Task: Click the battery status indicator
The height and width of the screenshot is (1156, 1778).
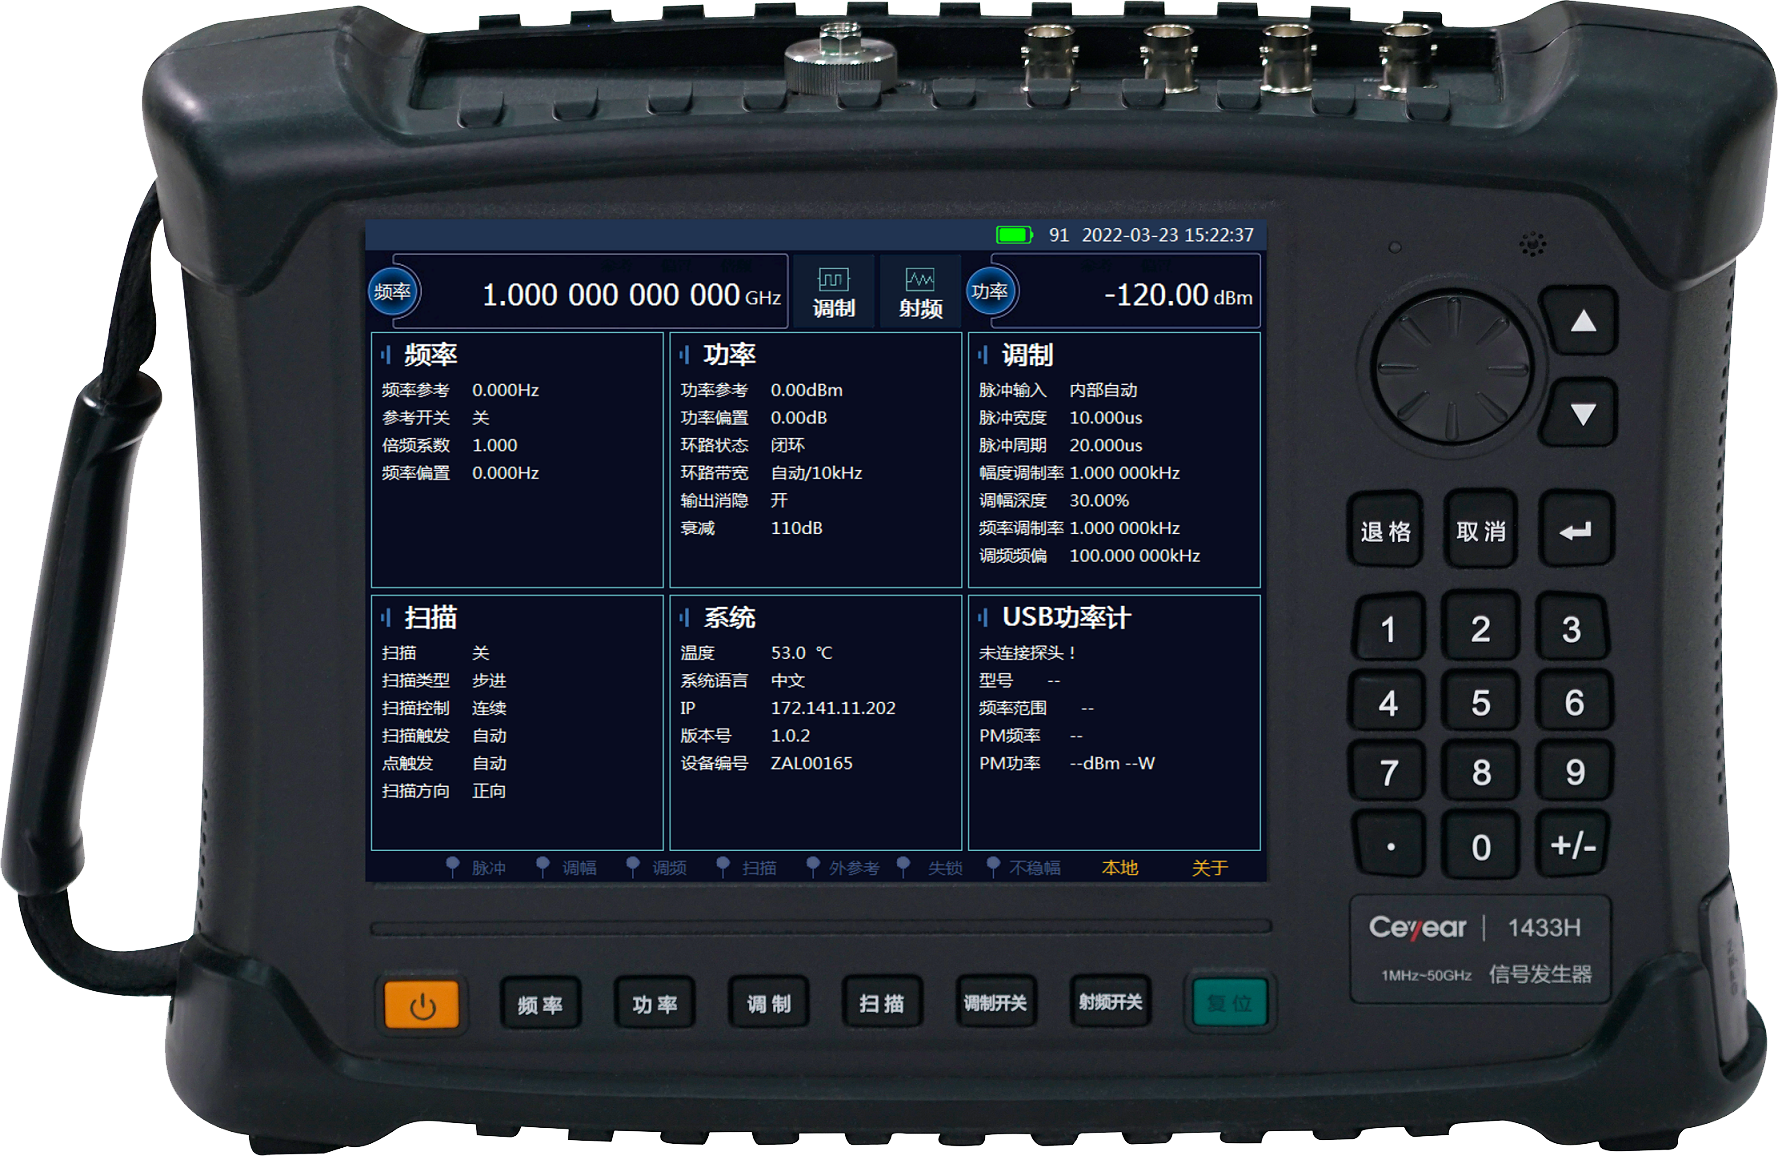Action: point(1014,235)
